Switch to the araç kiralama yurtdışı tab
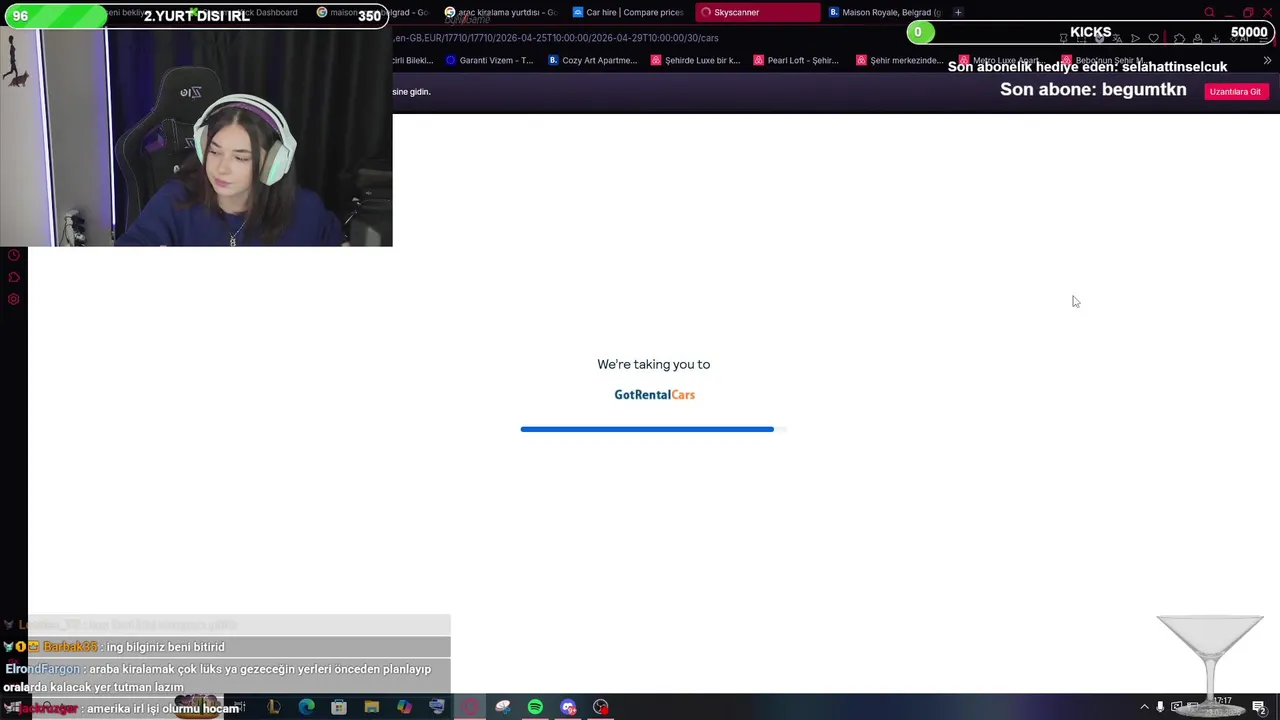 point(502,12)
